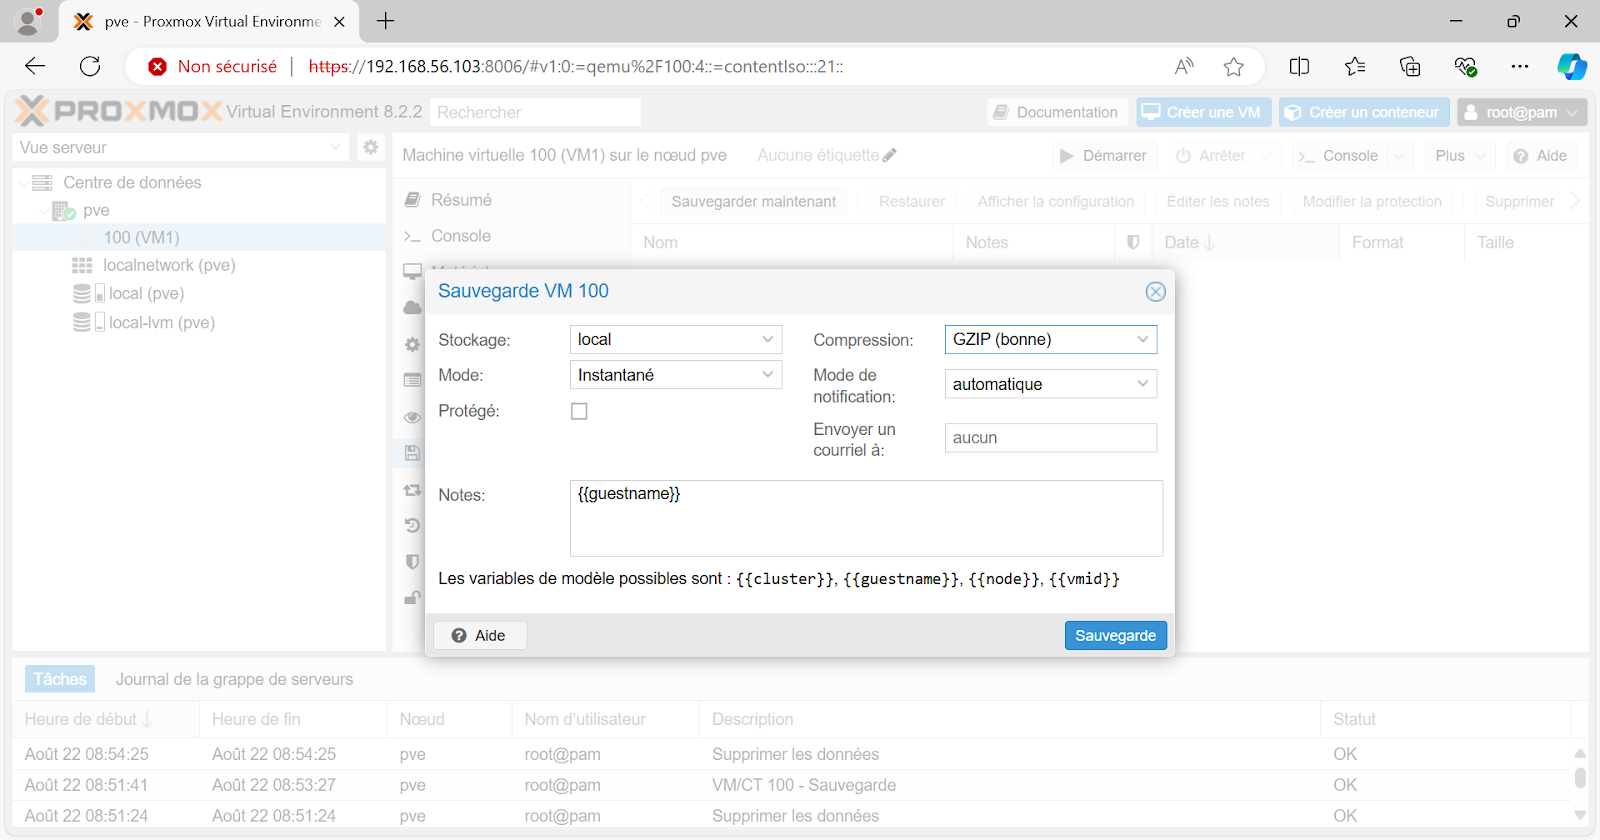Image resolution: width=1600 pixels, height=840 pixels.
Task: Open the Copilot icon
Action: pos(1572,66)
